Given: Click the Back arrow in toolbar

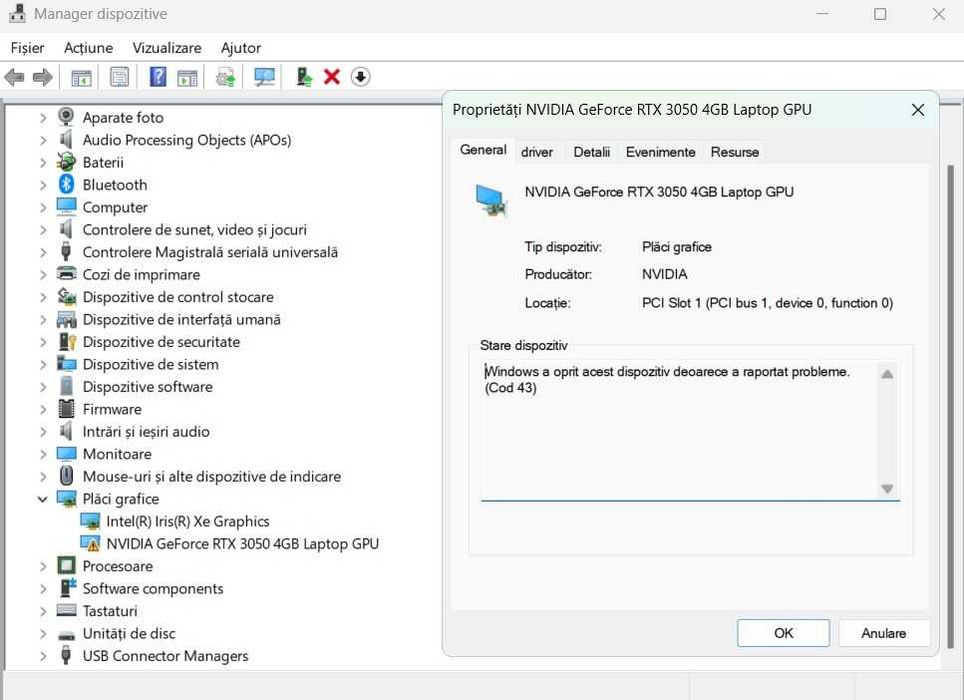Looking at the screenshot, I should (x=14, y=77).
